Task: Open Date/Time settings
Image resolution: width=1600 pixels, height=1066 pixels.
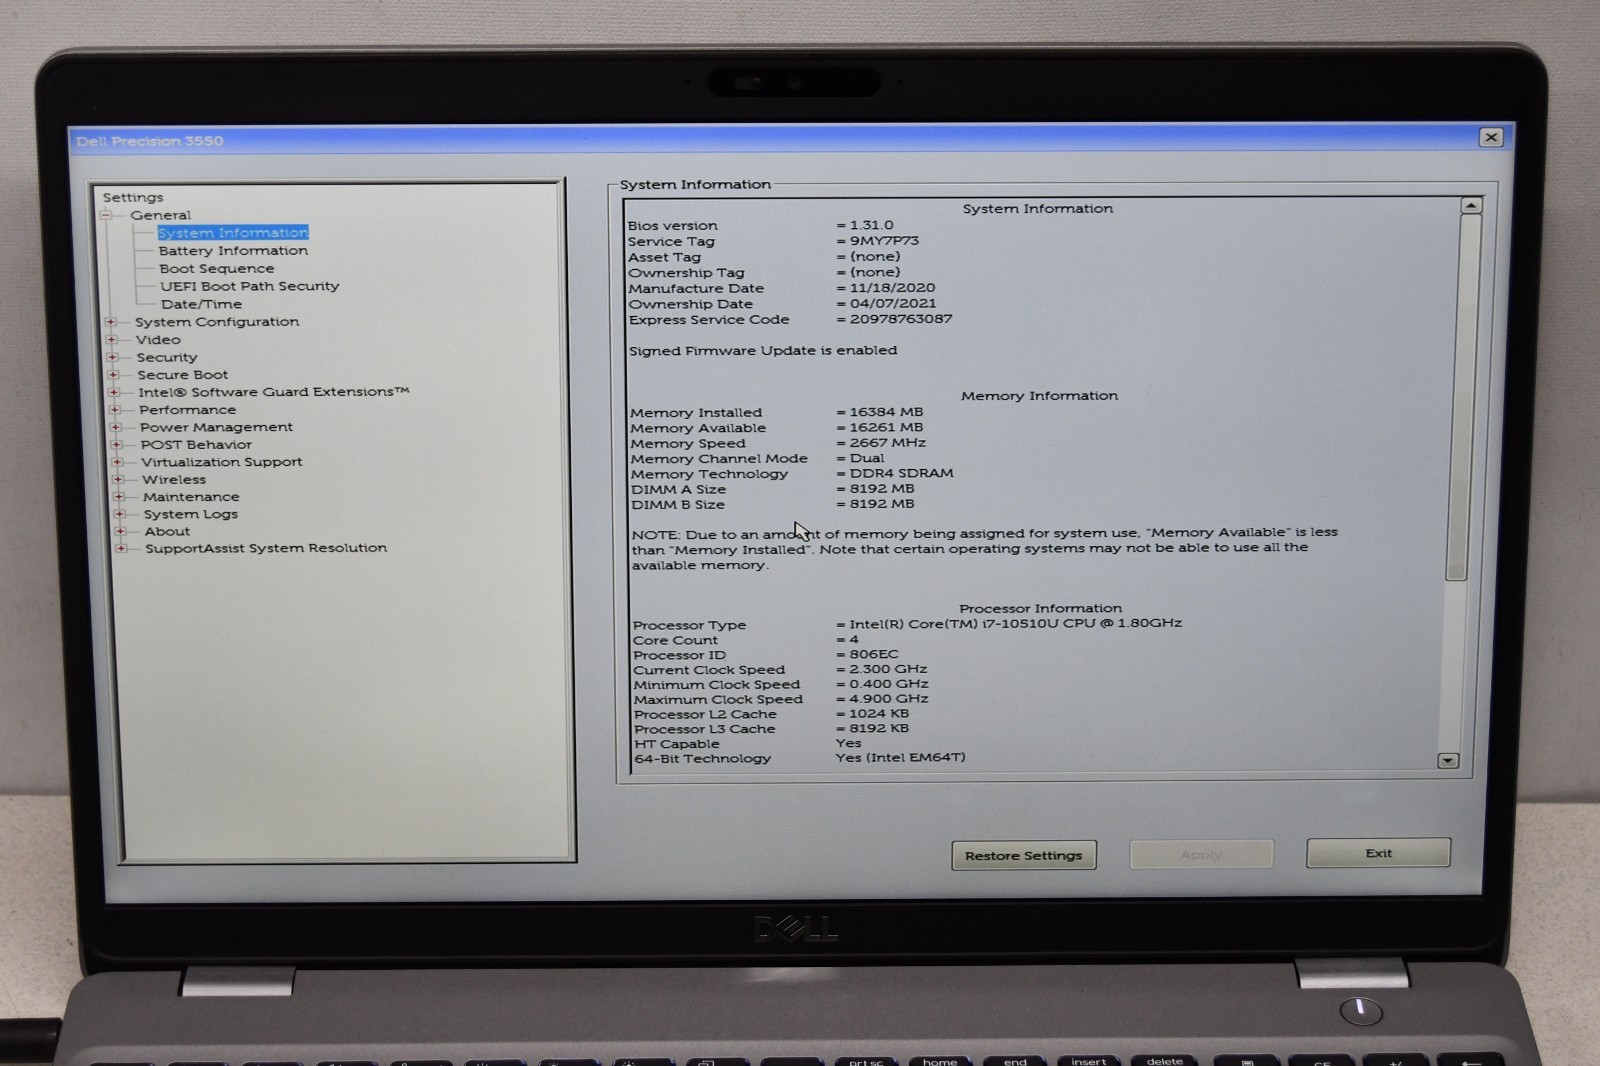Action: point(201,304)
